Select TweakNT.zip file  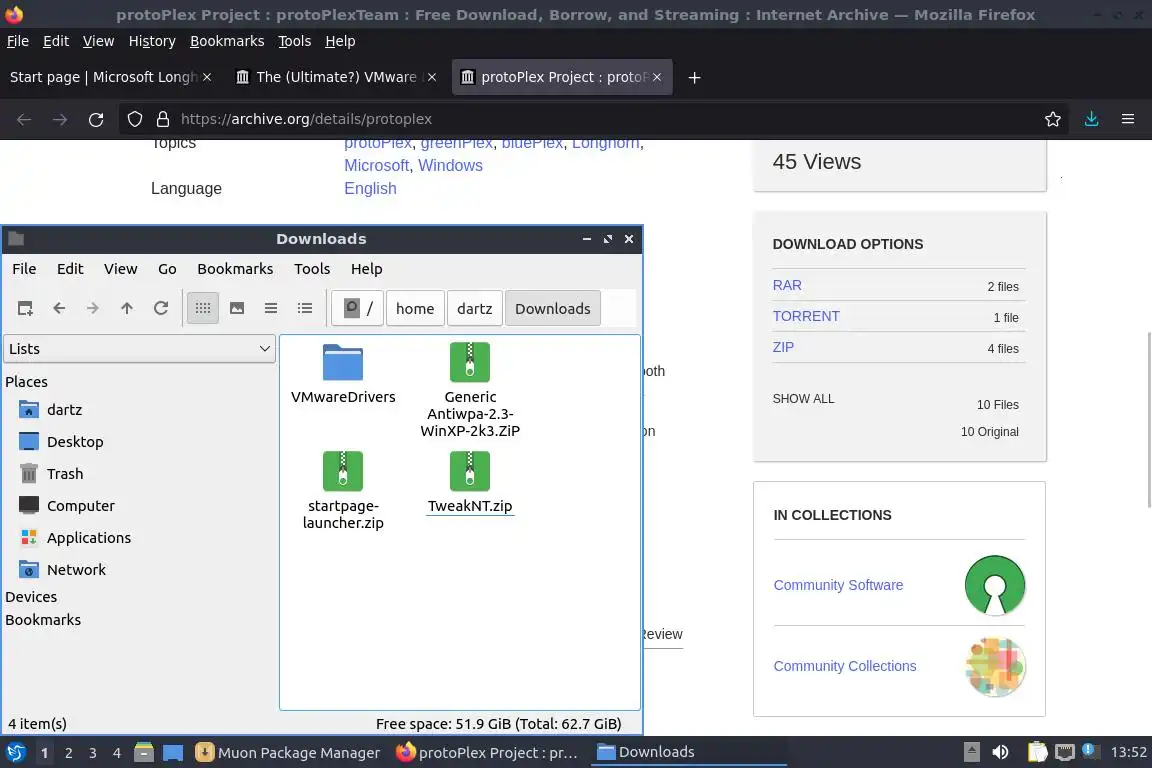click(470, 483)
